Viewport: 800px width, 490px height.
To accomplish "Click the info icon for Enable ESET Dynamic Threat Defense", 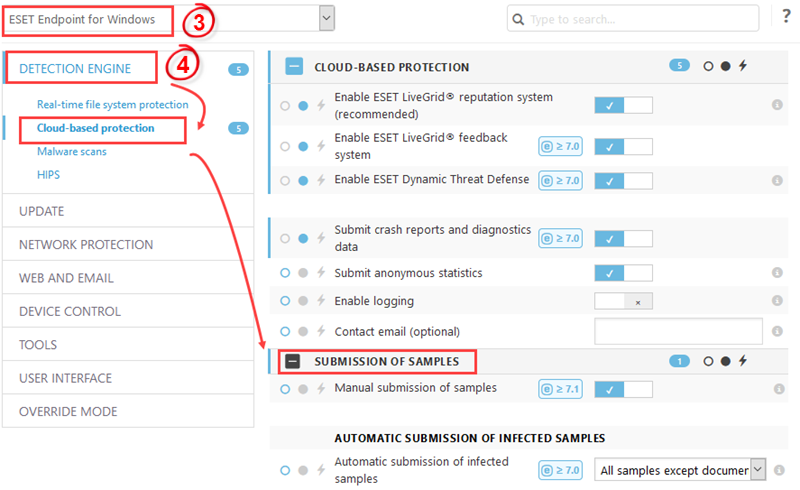I will (x=777, y=180).
